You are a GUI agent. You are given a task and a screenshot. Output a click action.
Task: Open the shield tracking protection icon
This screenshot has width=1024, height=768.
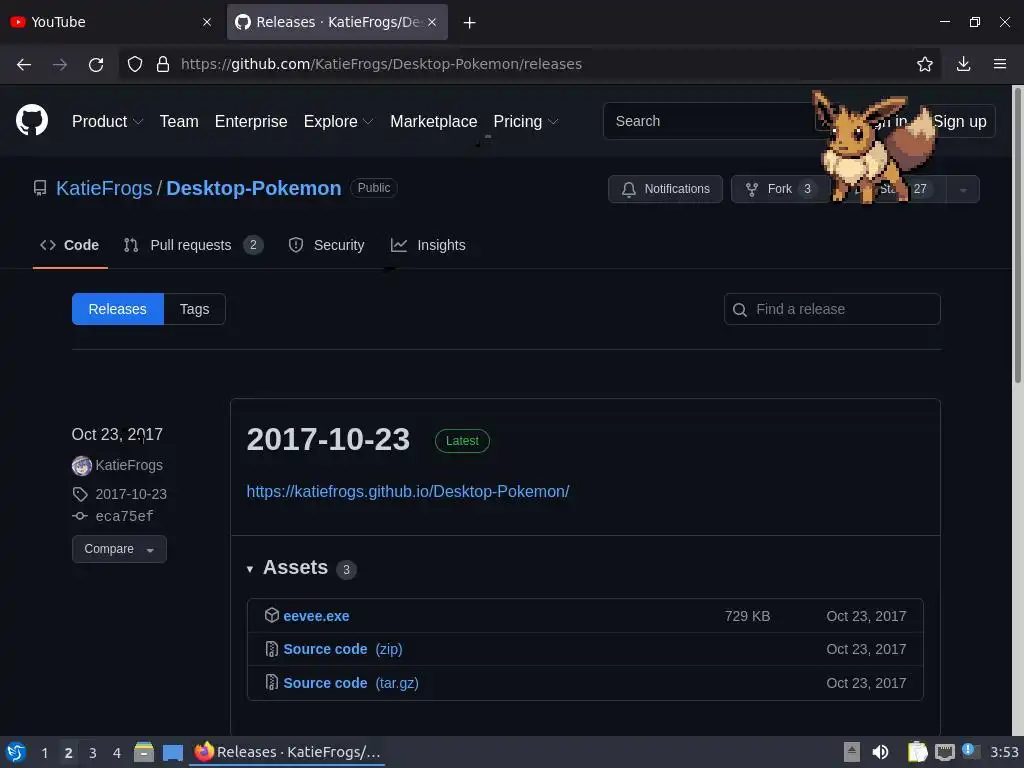pos(135,64)
